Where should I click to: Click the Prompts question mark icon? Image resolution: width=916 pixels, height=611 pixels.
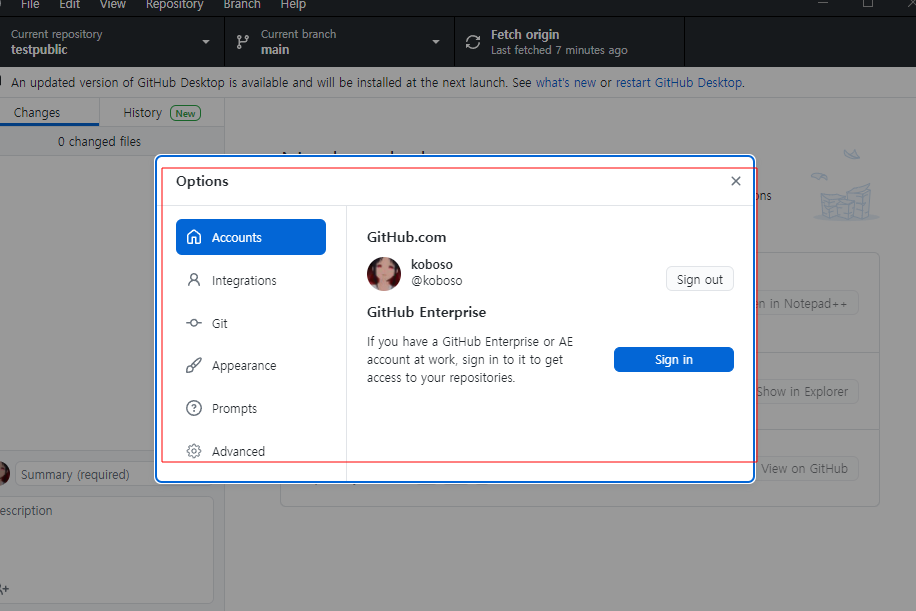pyautogui.click(x=194, y=408)
